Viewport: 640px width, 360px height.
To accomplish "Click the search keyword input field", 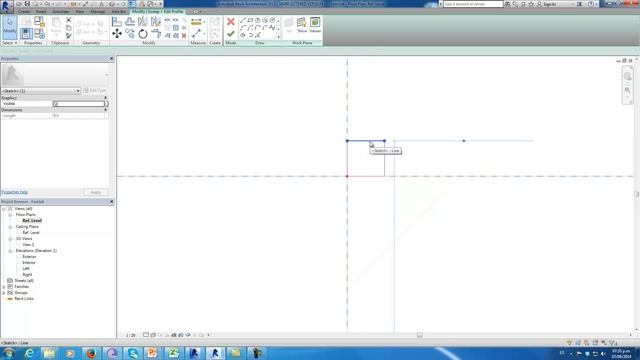I will click(473, 4).
